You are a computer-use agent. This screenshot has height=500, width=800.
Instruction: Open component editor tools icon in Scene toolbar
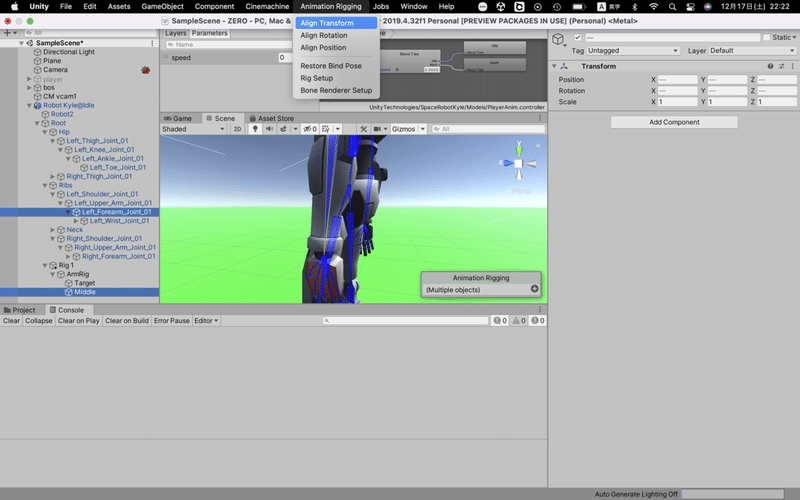coord(364,129)
